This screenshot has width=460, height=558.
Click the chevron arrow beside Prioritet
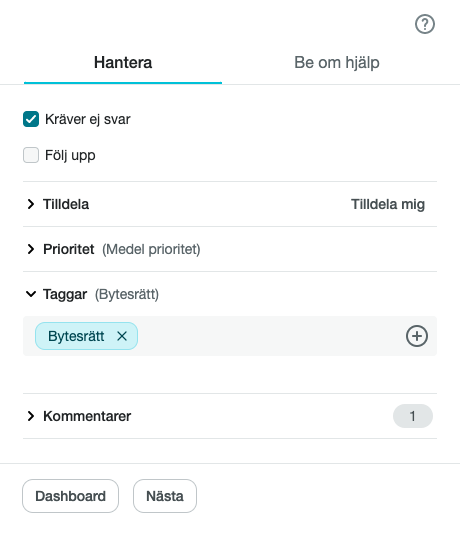click(31, 249)
